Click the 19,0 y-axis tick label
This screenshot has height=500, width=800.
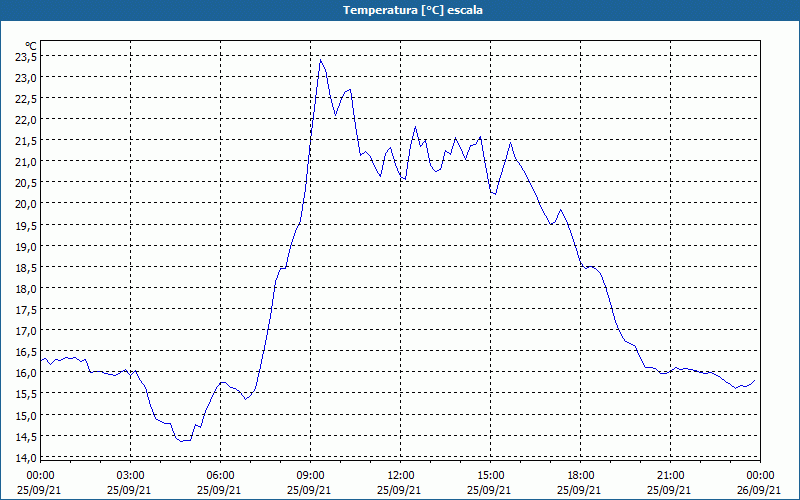point(26,246)
